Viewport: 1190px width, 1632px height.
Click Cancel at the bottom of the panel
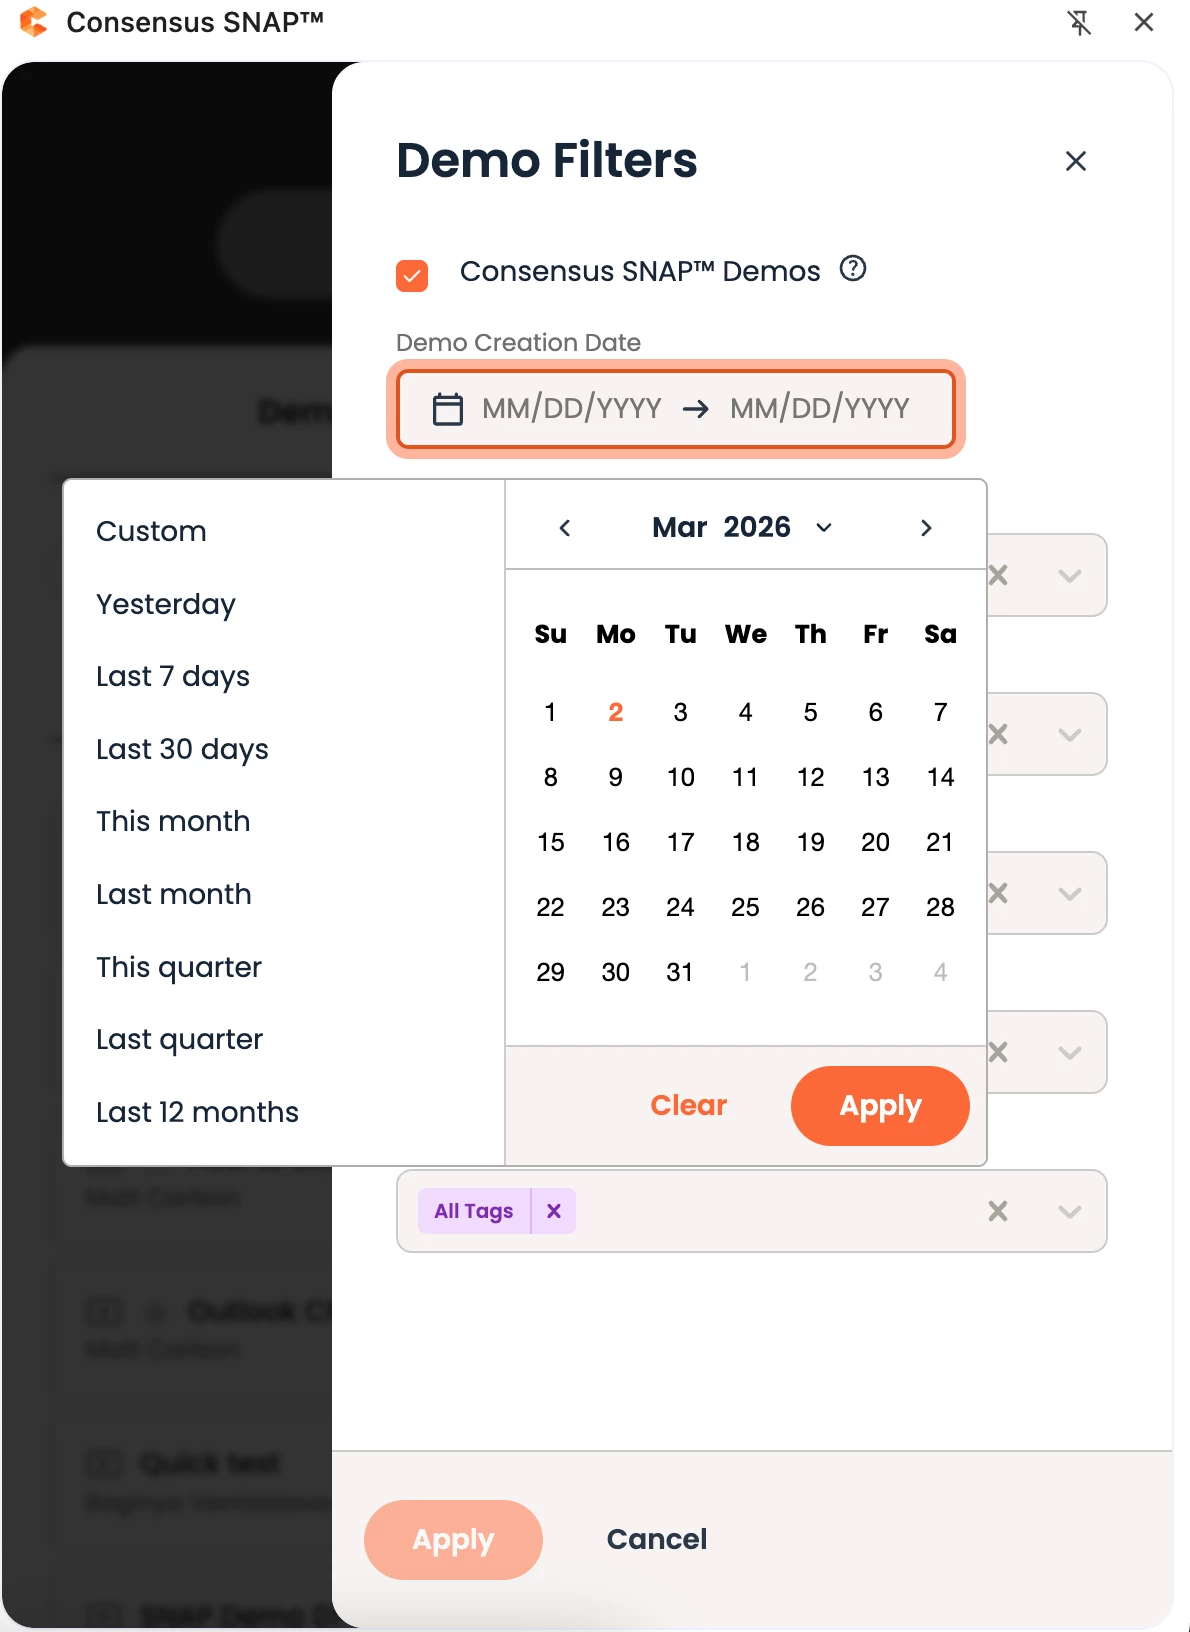pyautogui.click(x=656, y=1539)
